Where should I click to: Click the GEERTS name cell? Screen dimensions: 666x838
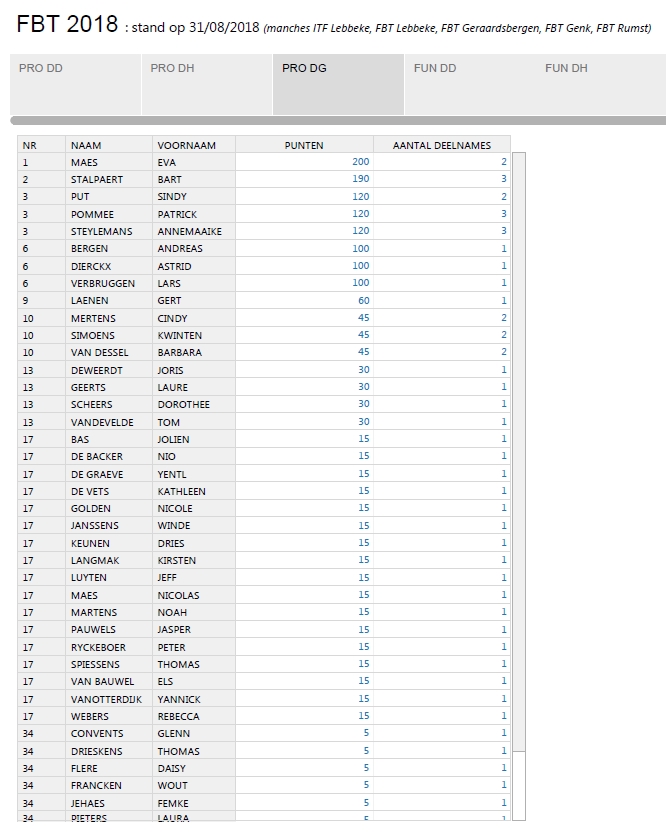[109, 387]
